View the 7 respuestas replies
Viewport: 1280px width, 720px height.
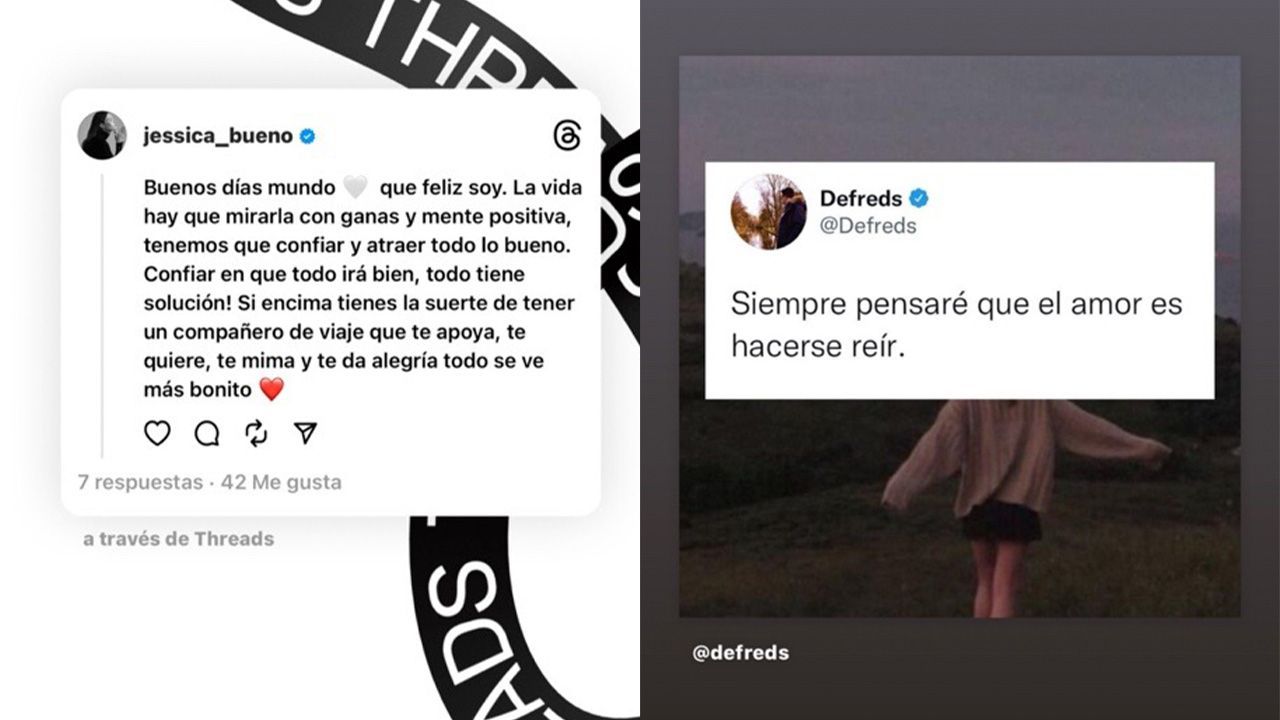(x=140, y=482)
